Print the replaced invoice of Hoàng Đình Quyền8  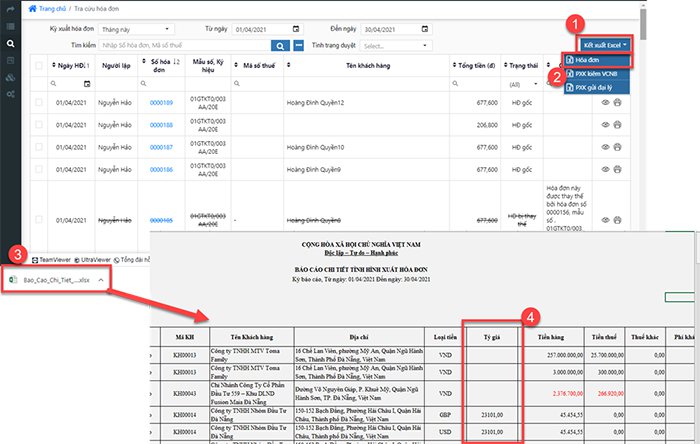(617, 220)
